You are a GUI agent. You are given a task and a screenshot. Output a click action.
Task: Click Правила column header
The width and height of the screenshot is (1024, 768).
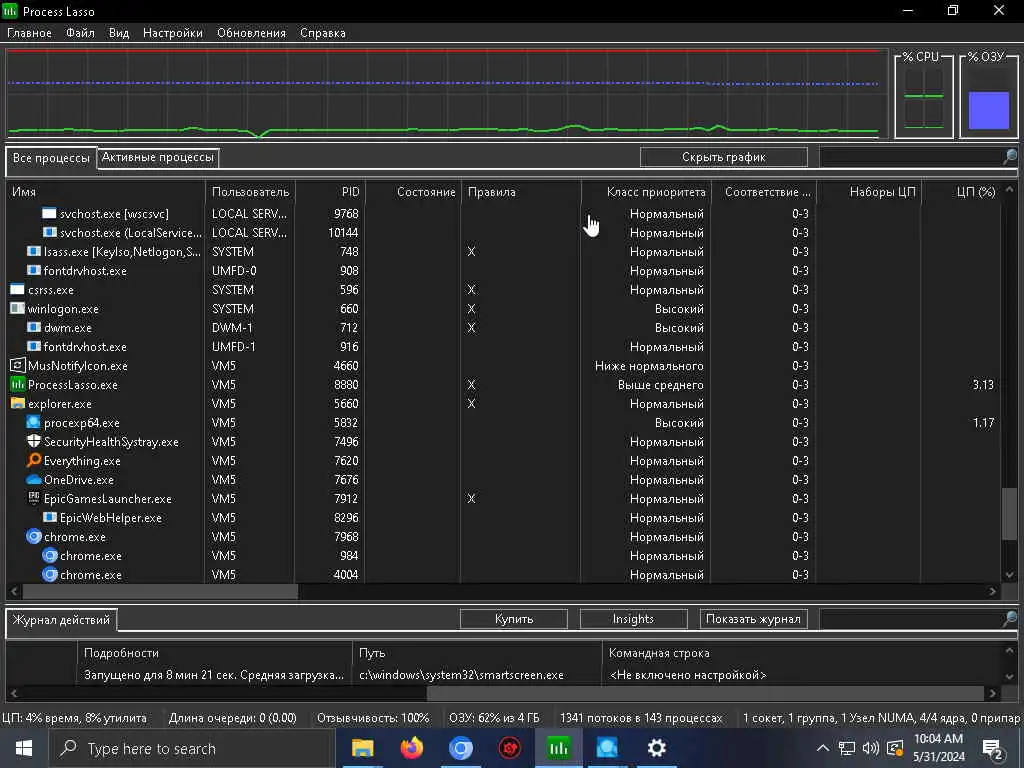(521, 191)
